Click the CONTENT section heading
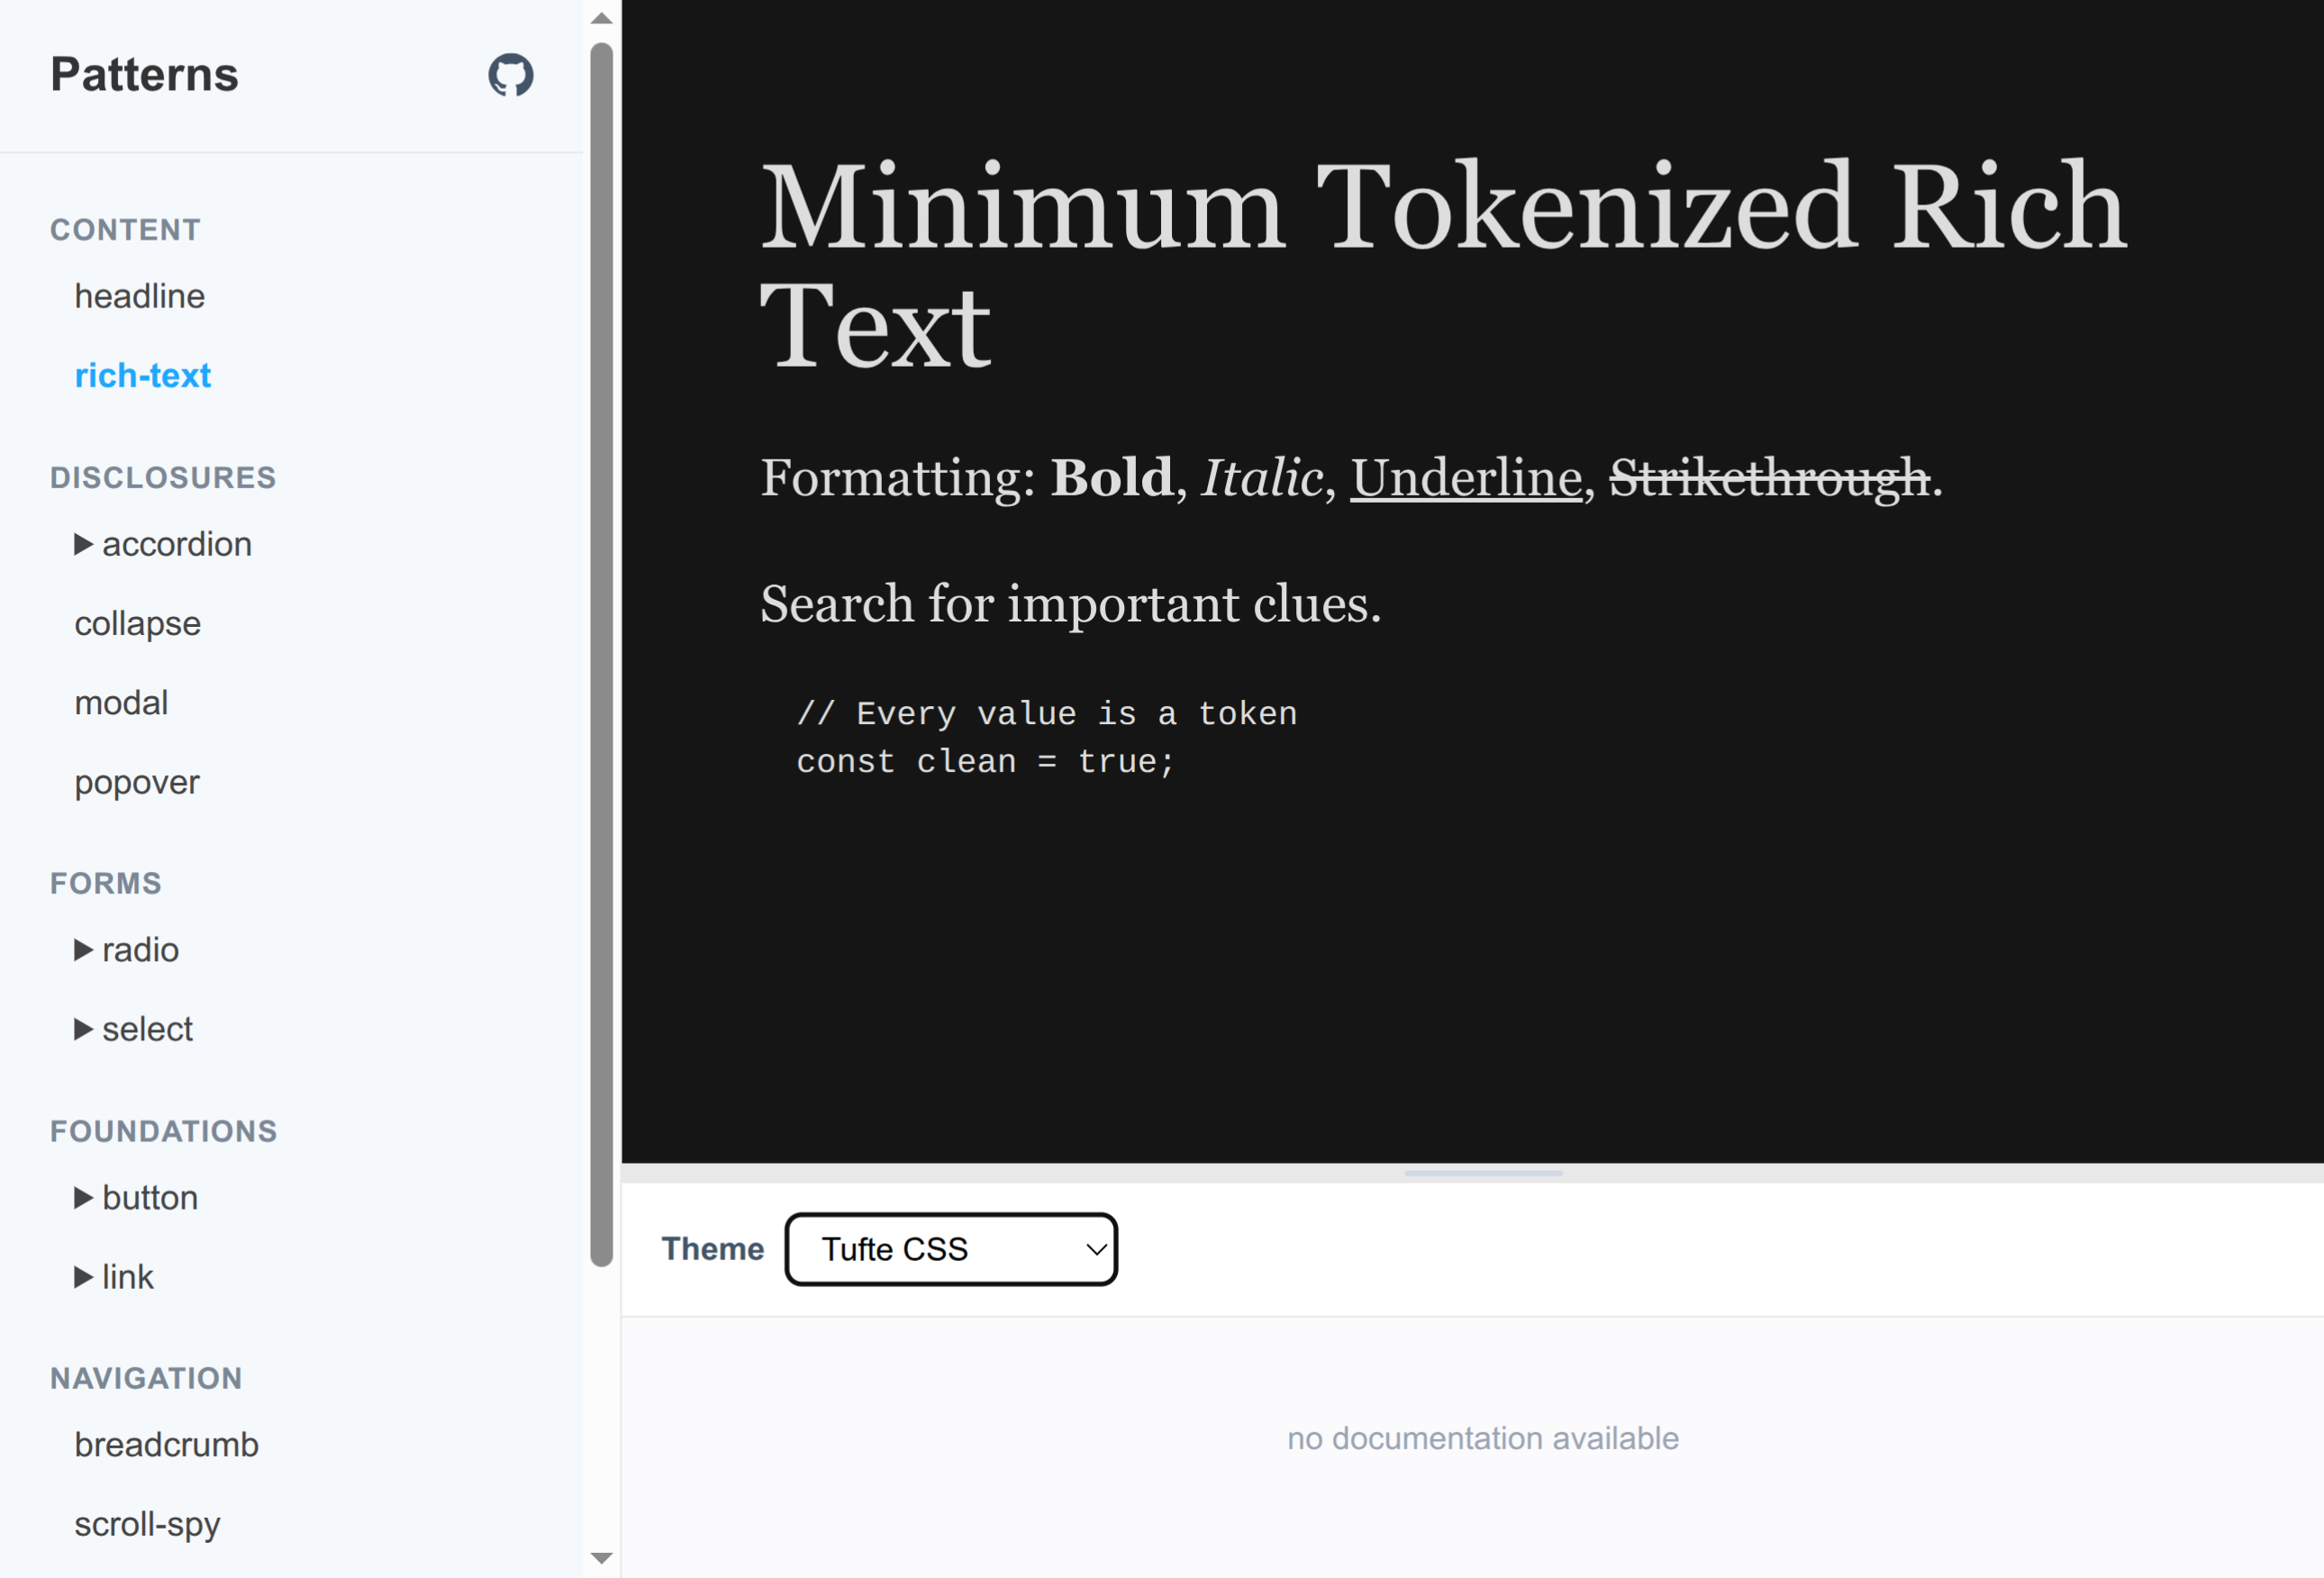The width and height of the screenshot is (2324, 1578). click(x=124, y=228)
